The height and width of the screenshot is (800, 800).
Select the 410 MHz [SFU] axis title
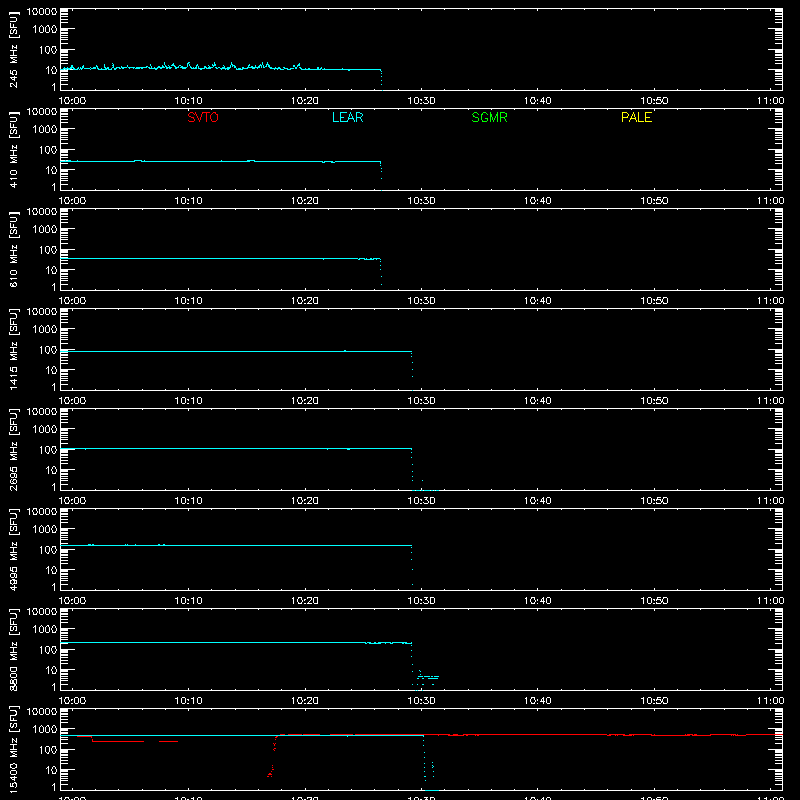coord(13,149)
